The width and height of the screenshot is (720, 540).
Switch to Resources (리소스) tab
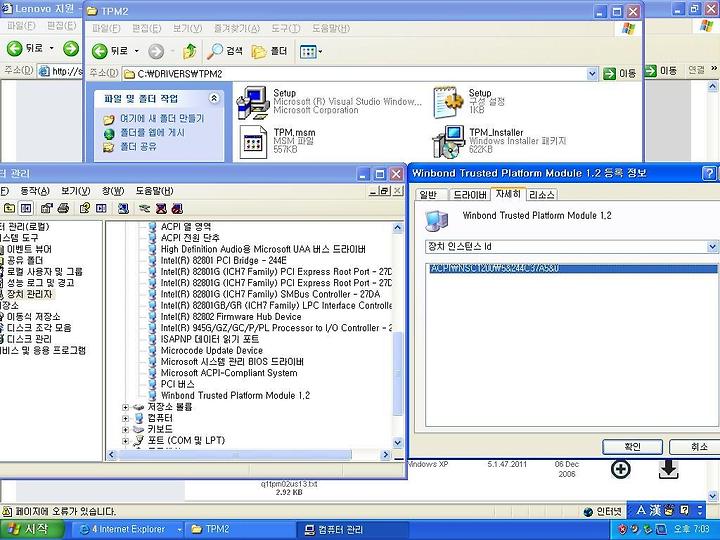(x=542, y=195)
